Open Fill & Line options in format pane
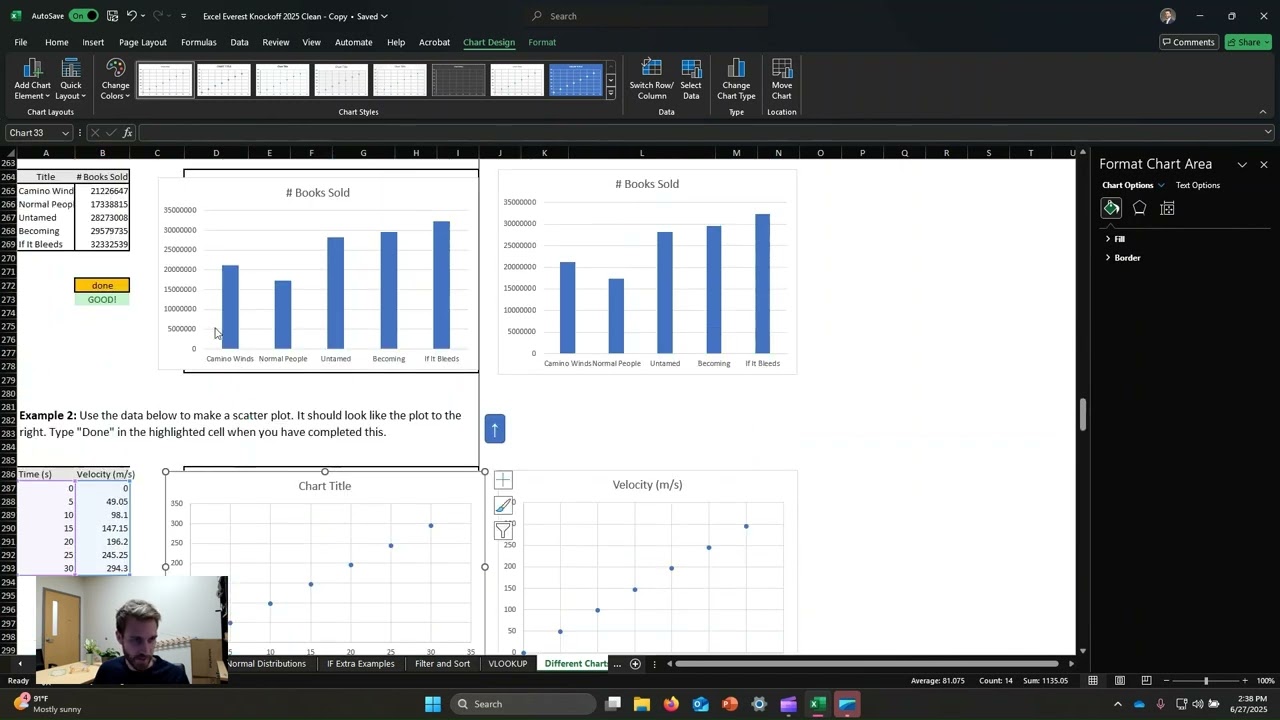 point(1111,208)
